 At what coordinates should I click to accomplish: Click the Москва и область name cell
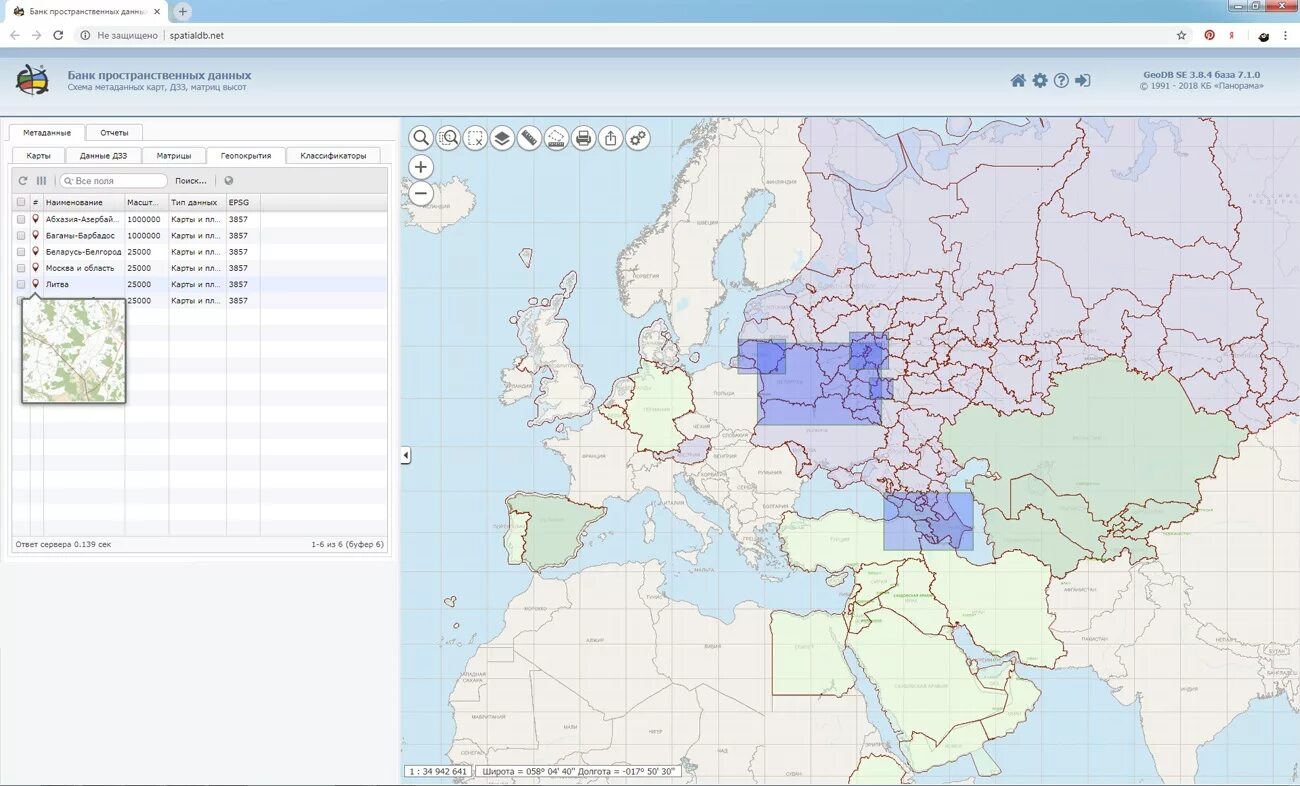[84, 268]
